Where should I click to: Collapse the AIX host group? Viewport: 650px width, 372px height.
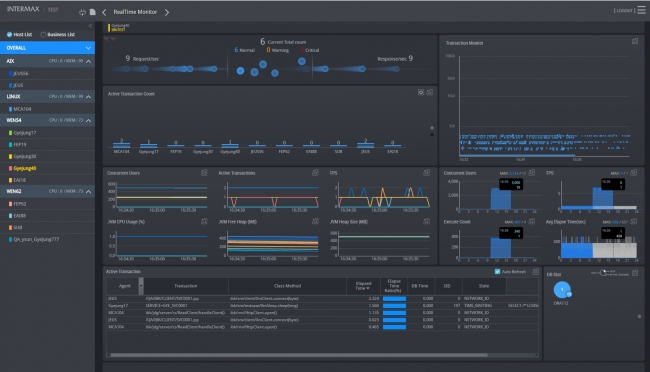click(88, 61)
